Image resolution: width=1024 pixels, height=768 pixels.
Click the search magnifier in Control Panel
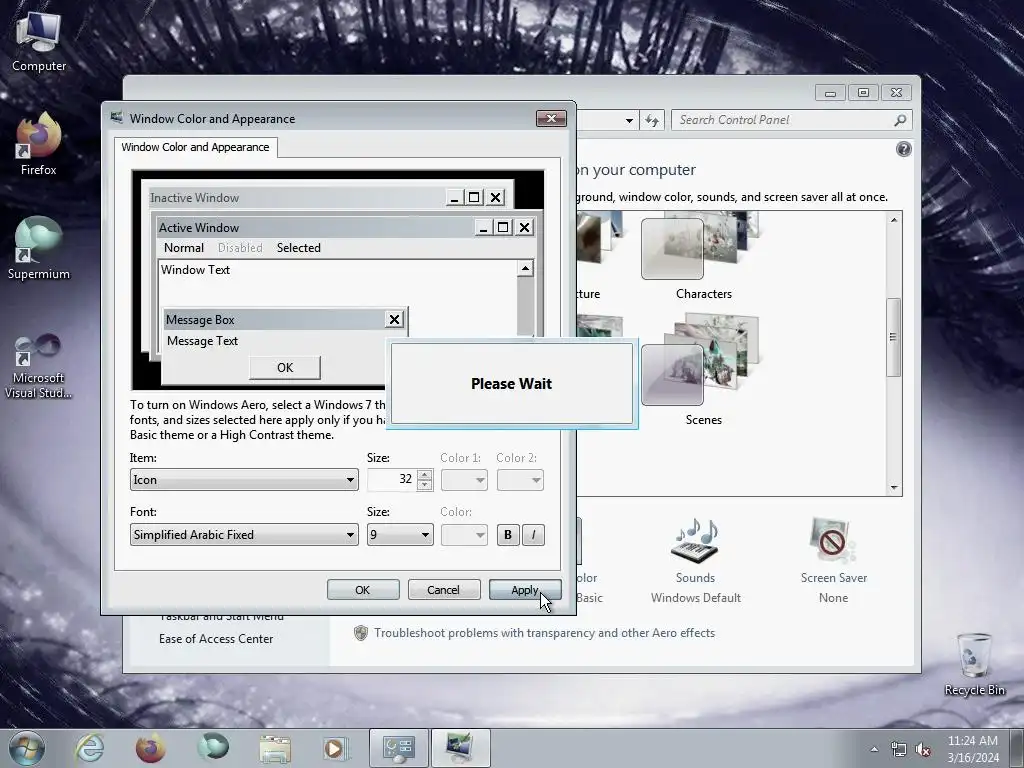click(900, 120)
